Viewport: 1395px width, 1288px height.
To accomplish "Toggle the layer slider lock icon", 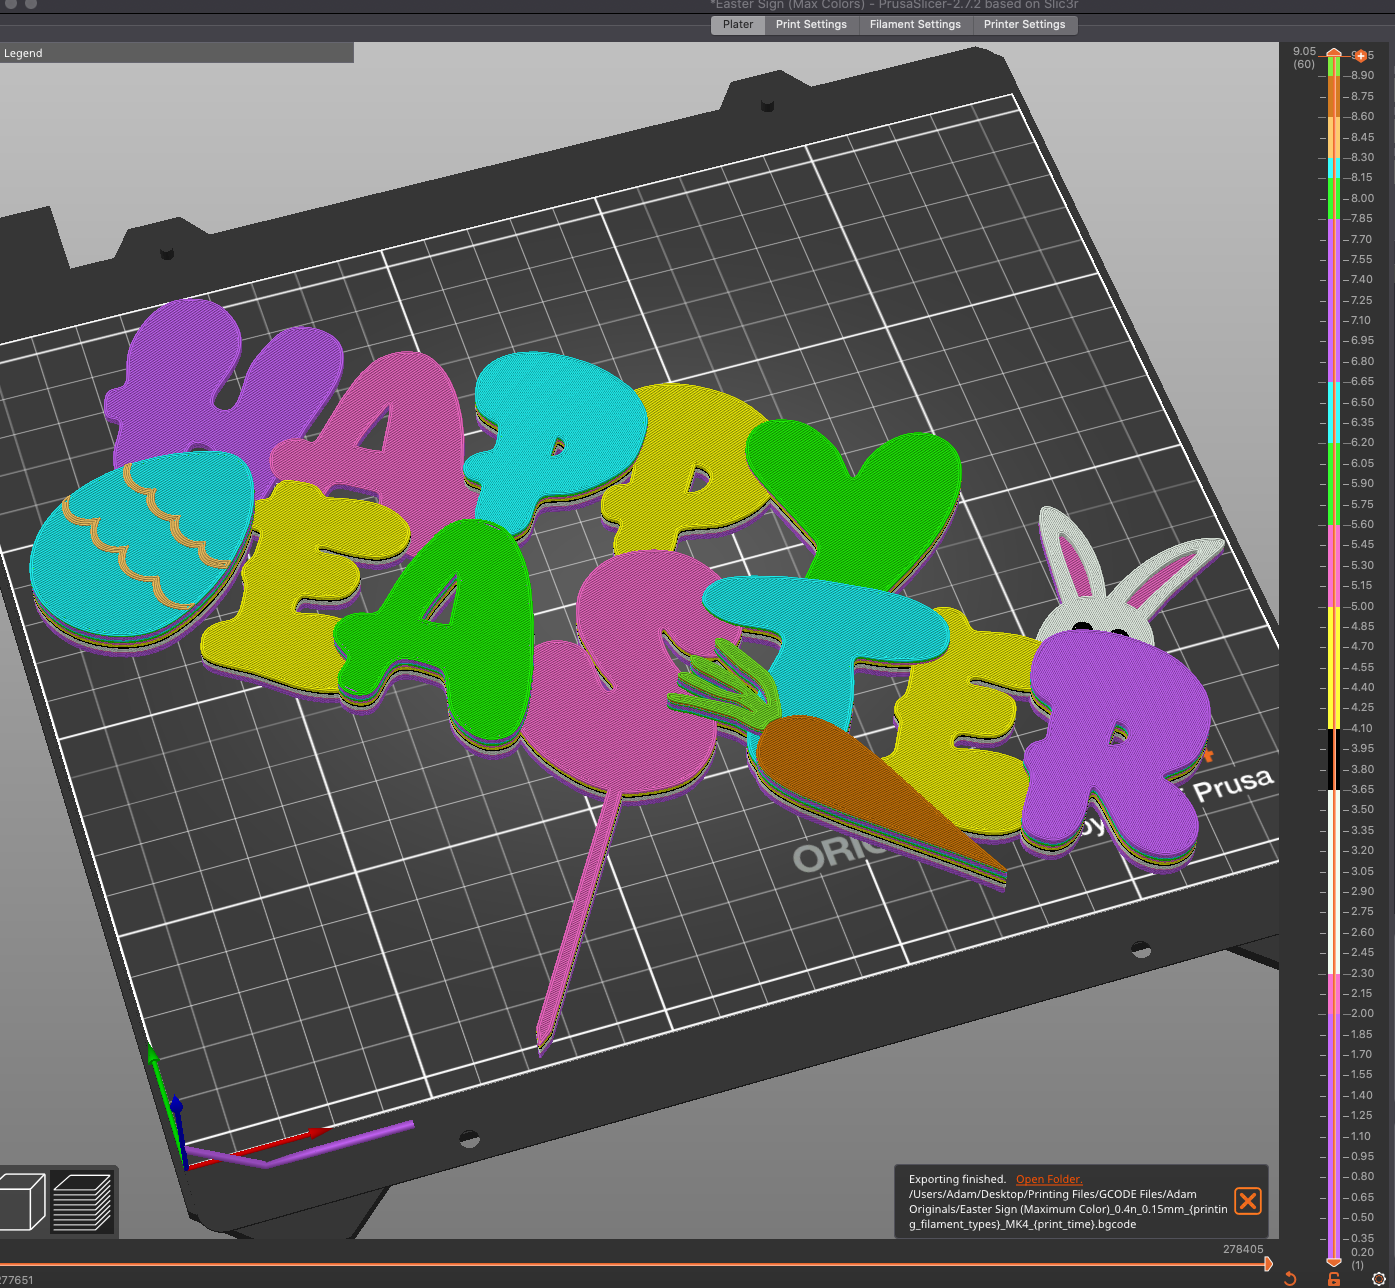I will pos(1334,1278).
